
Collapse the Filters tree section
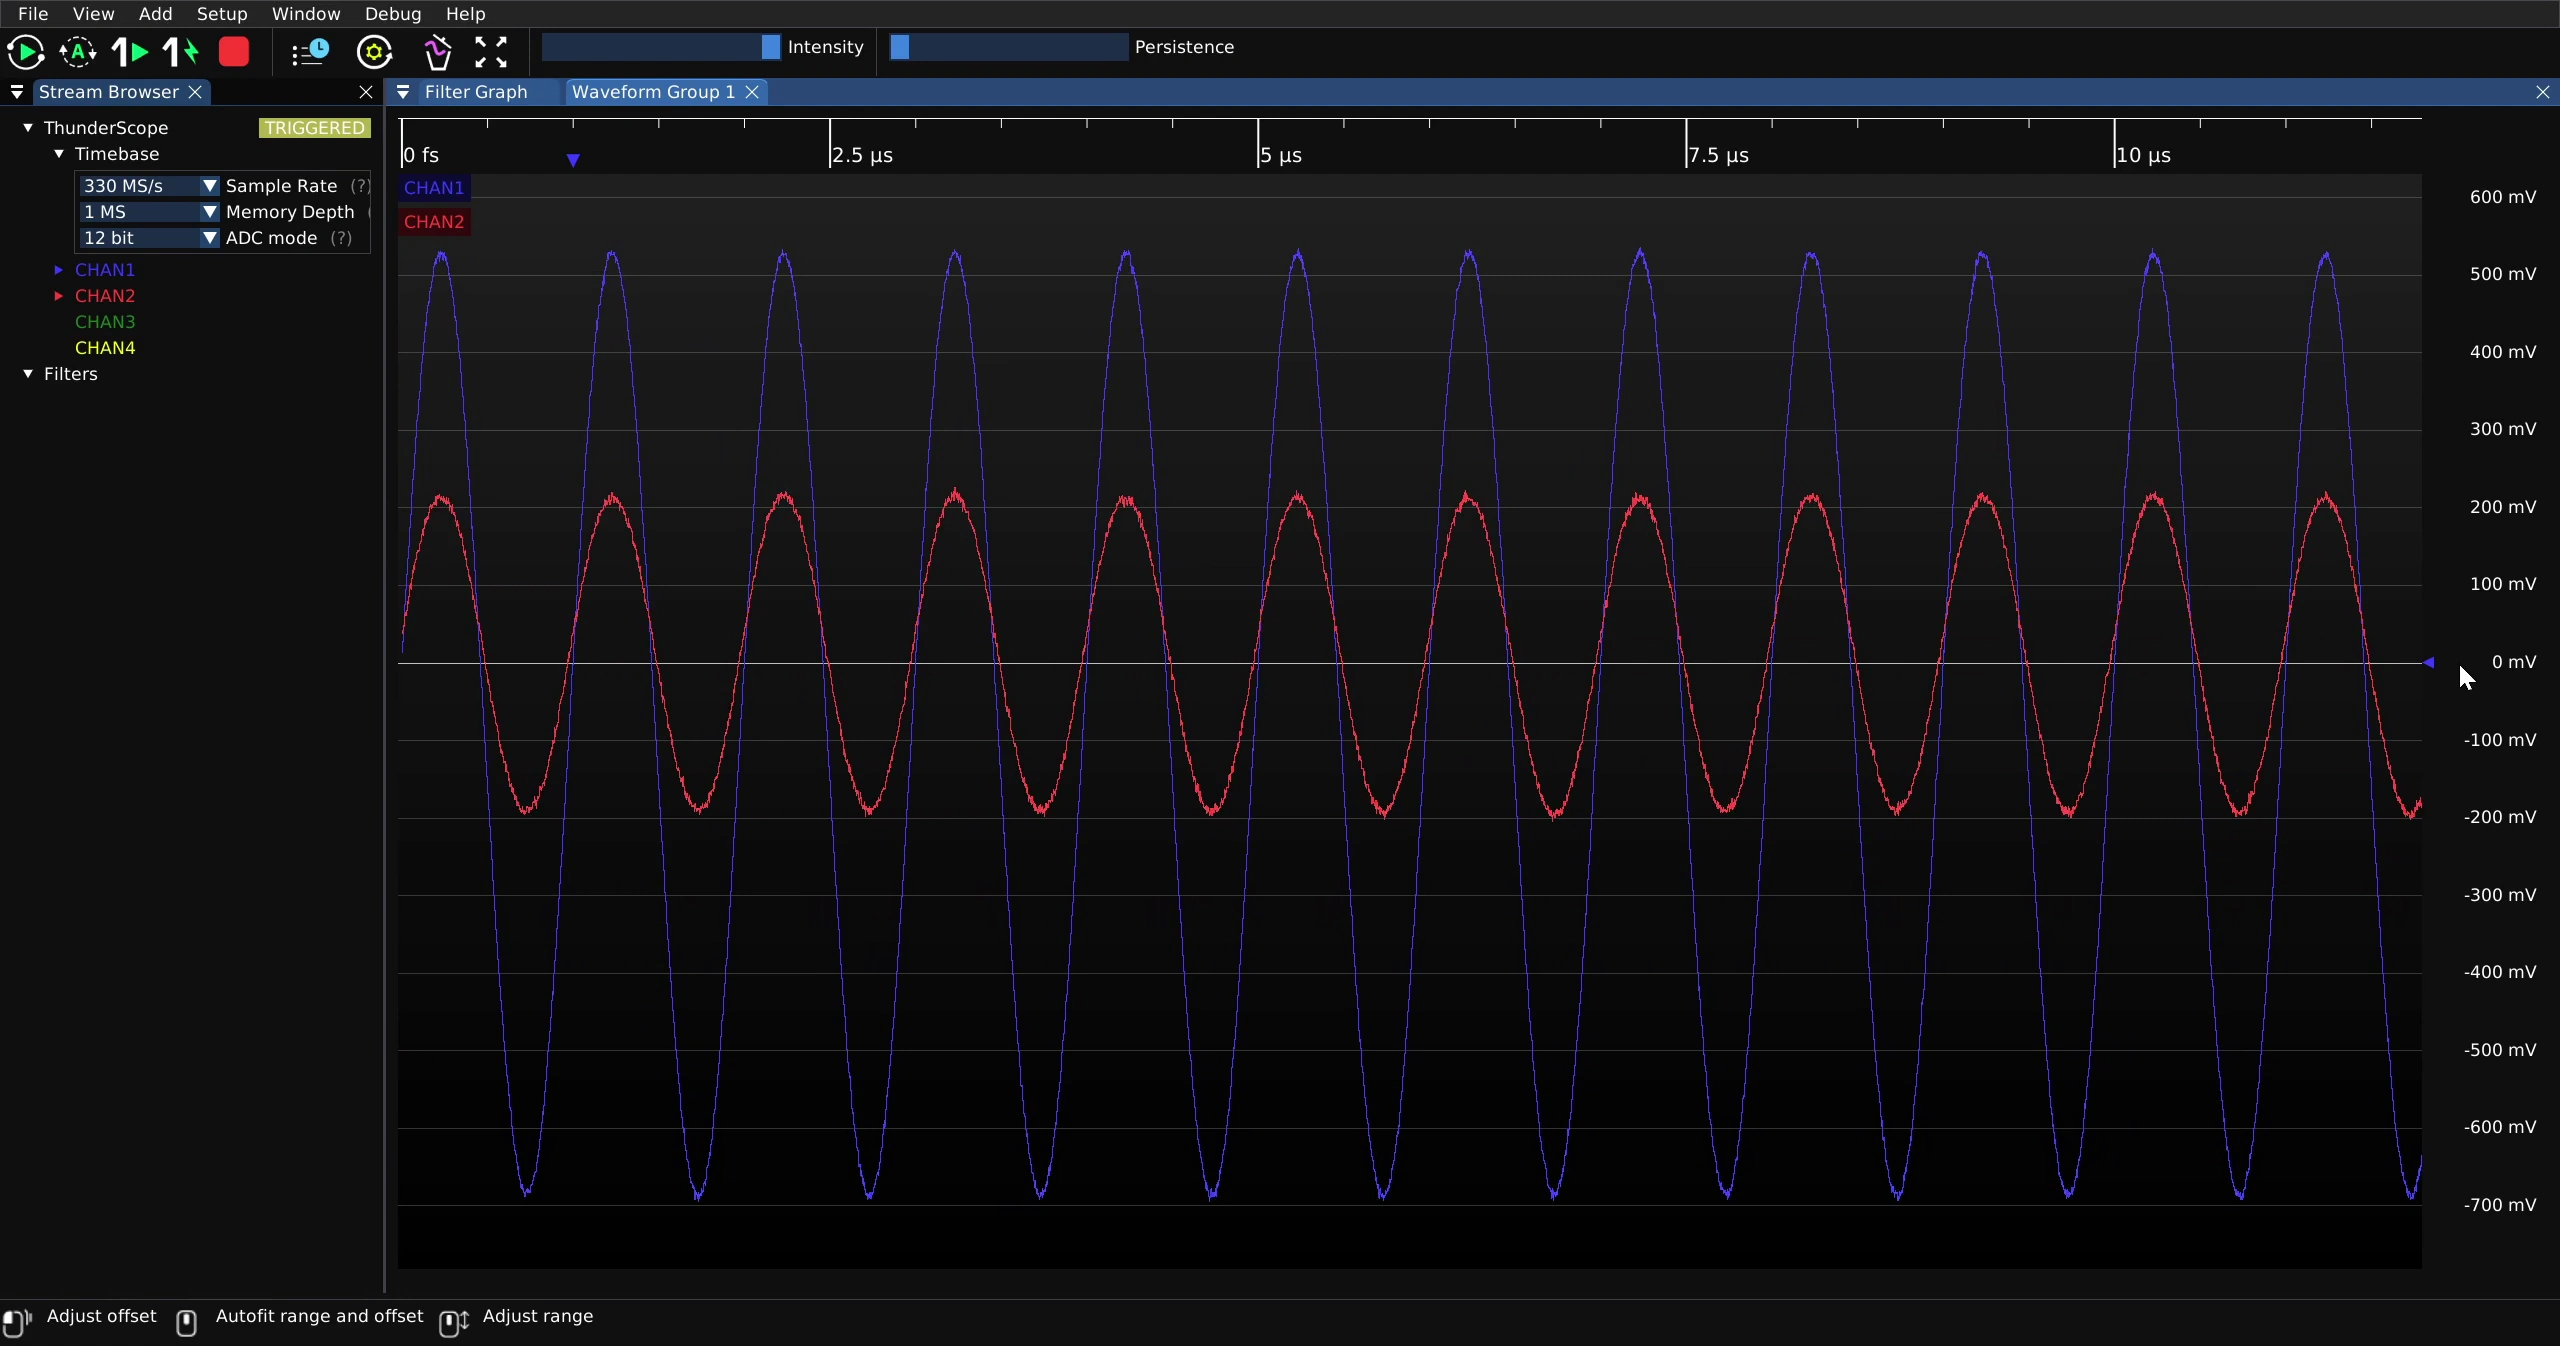(x=28, y=374)
